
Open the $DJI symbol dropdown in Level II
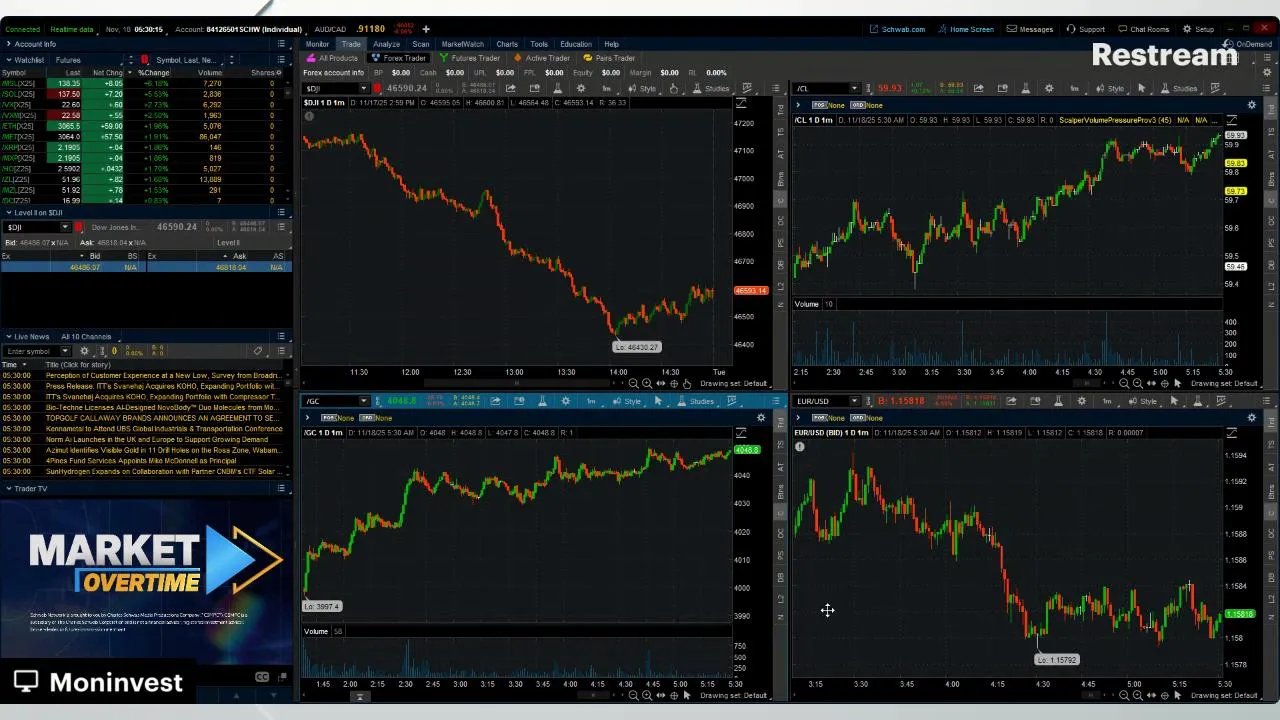[66, 227]
